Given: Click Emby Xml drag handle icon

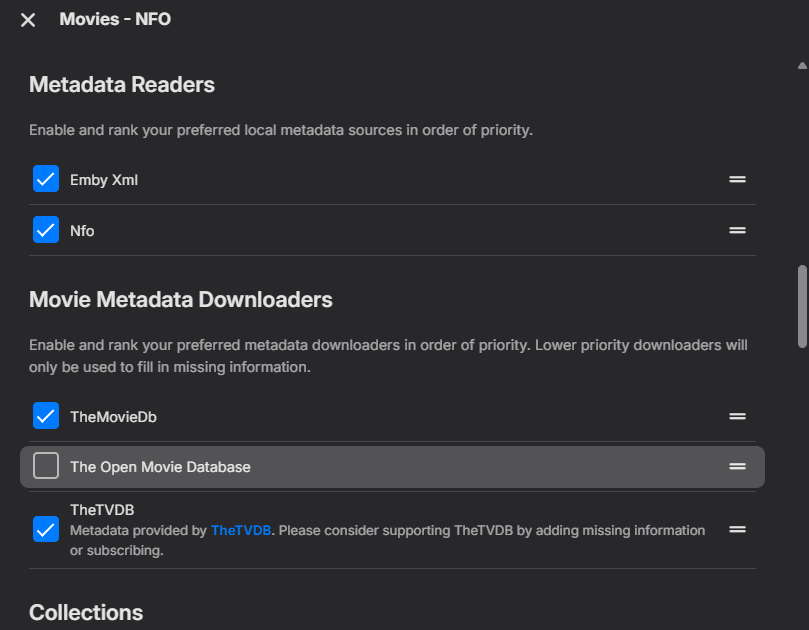Looking at the screenshot, I should [737, 180].
